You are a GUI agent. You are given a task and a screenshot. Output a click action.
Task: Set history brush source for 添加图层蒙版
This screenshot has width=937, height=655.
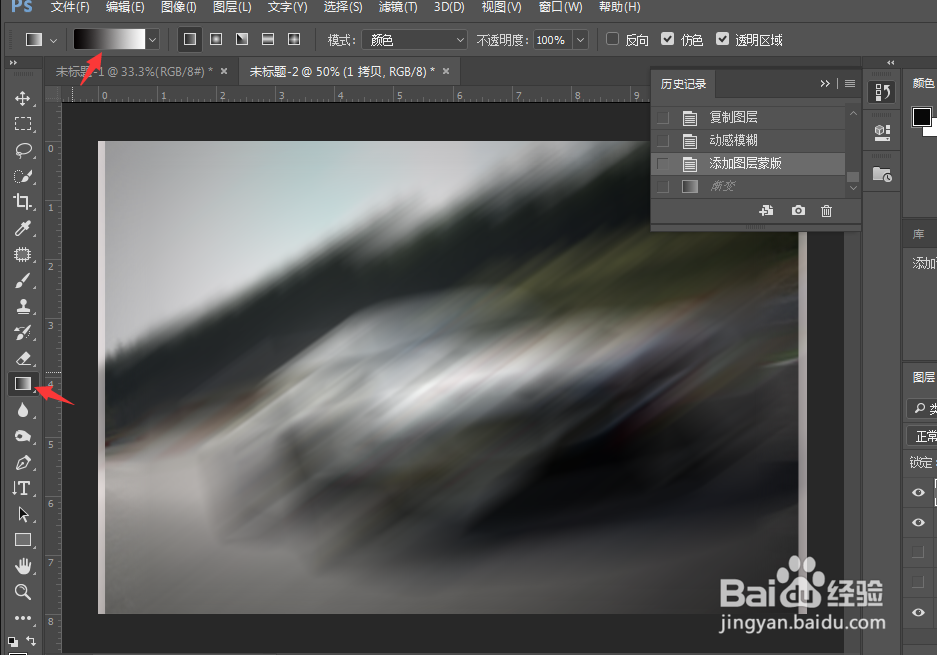pos(663,164)
